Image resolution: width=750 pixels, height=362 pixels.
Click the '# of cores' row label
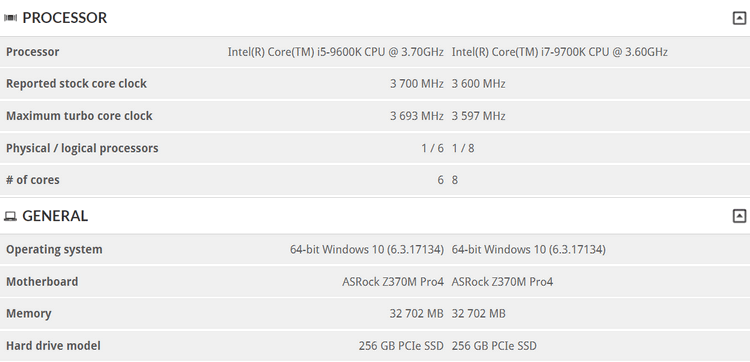point(33,180)
